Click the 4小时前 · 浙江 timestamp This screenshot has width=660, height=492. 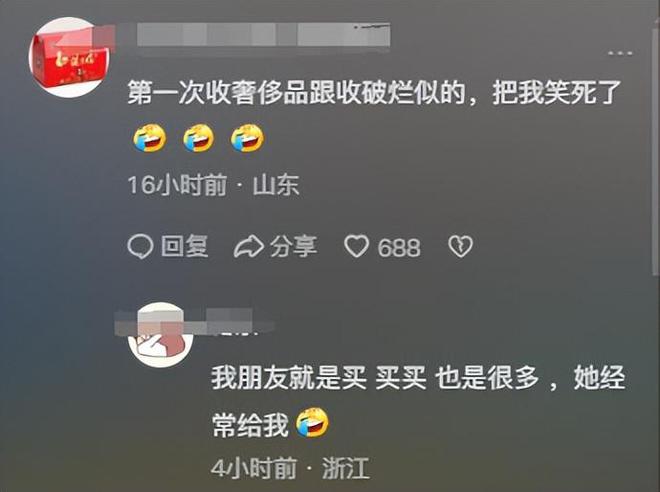click(290, 468)
